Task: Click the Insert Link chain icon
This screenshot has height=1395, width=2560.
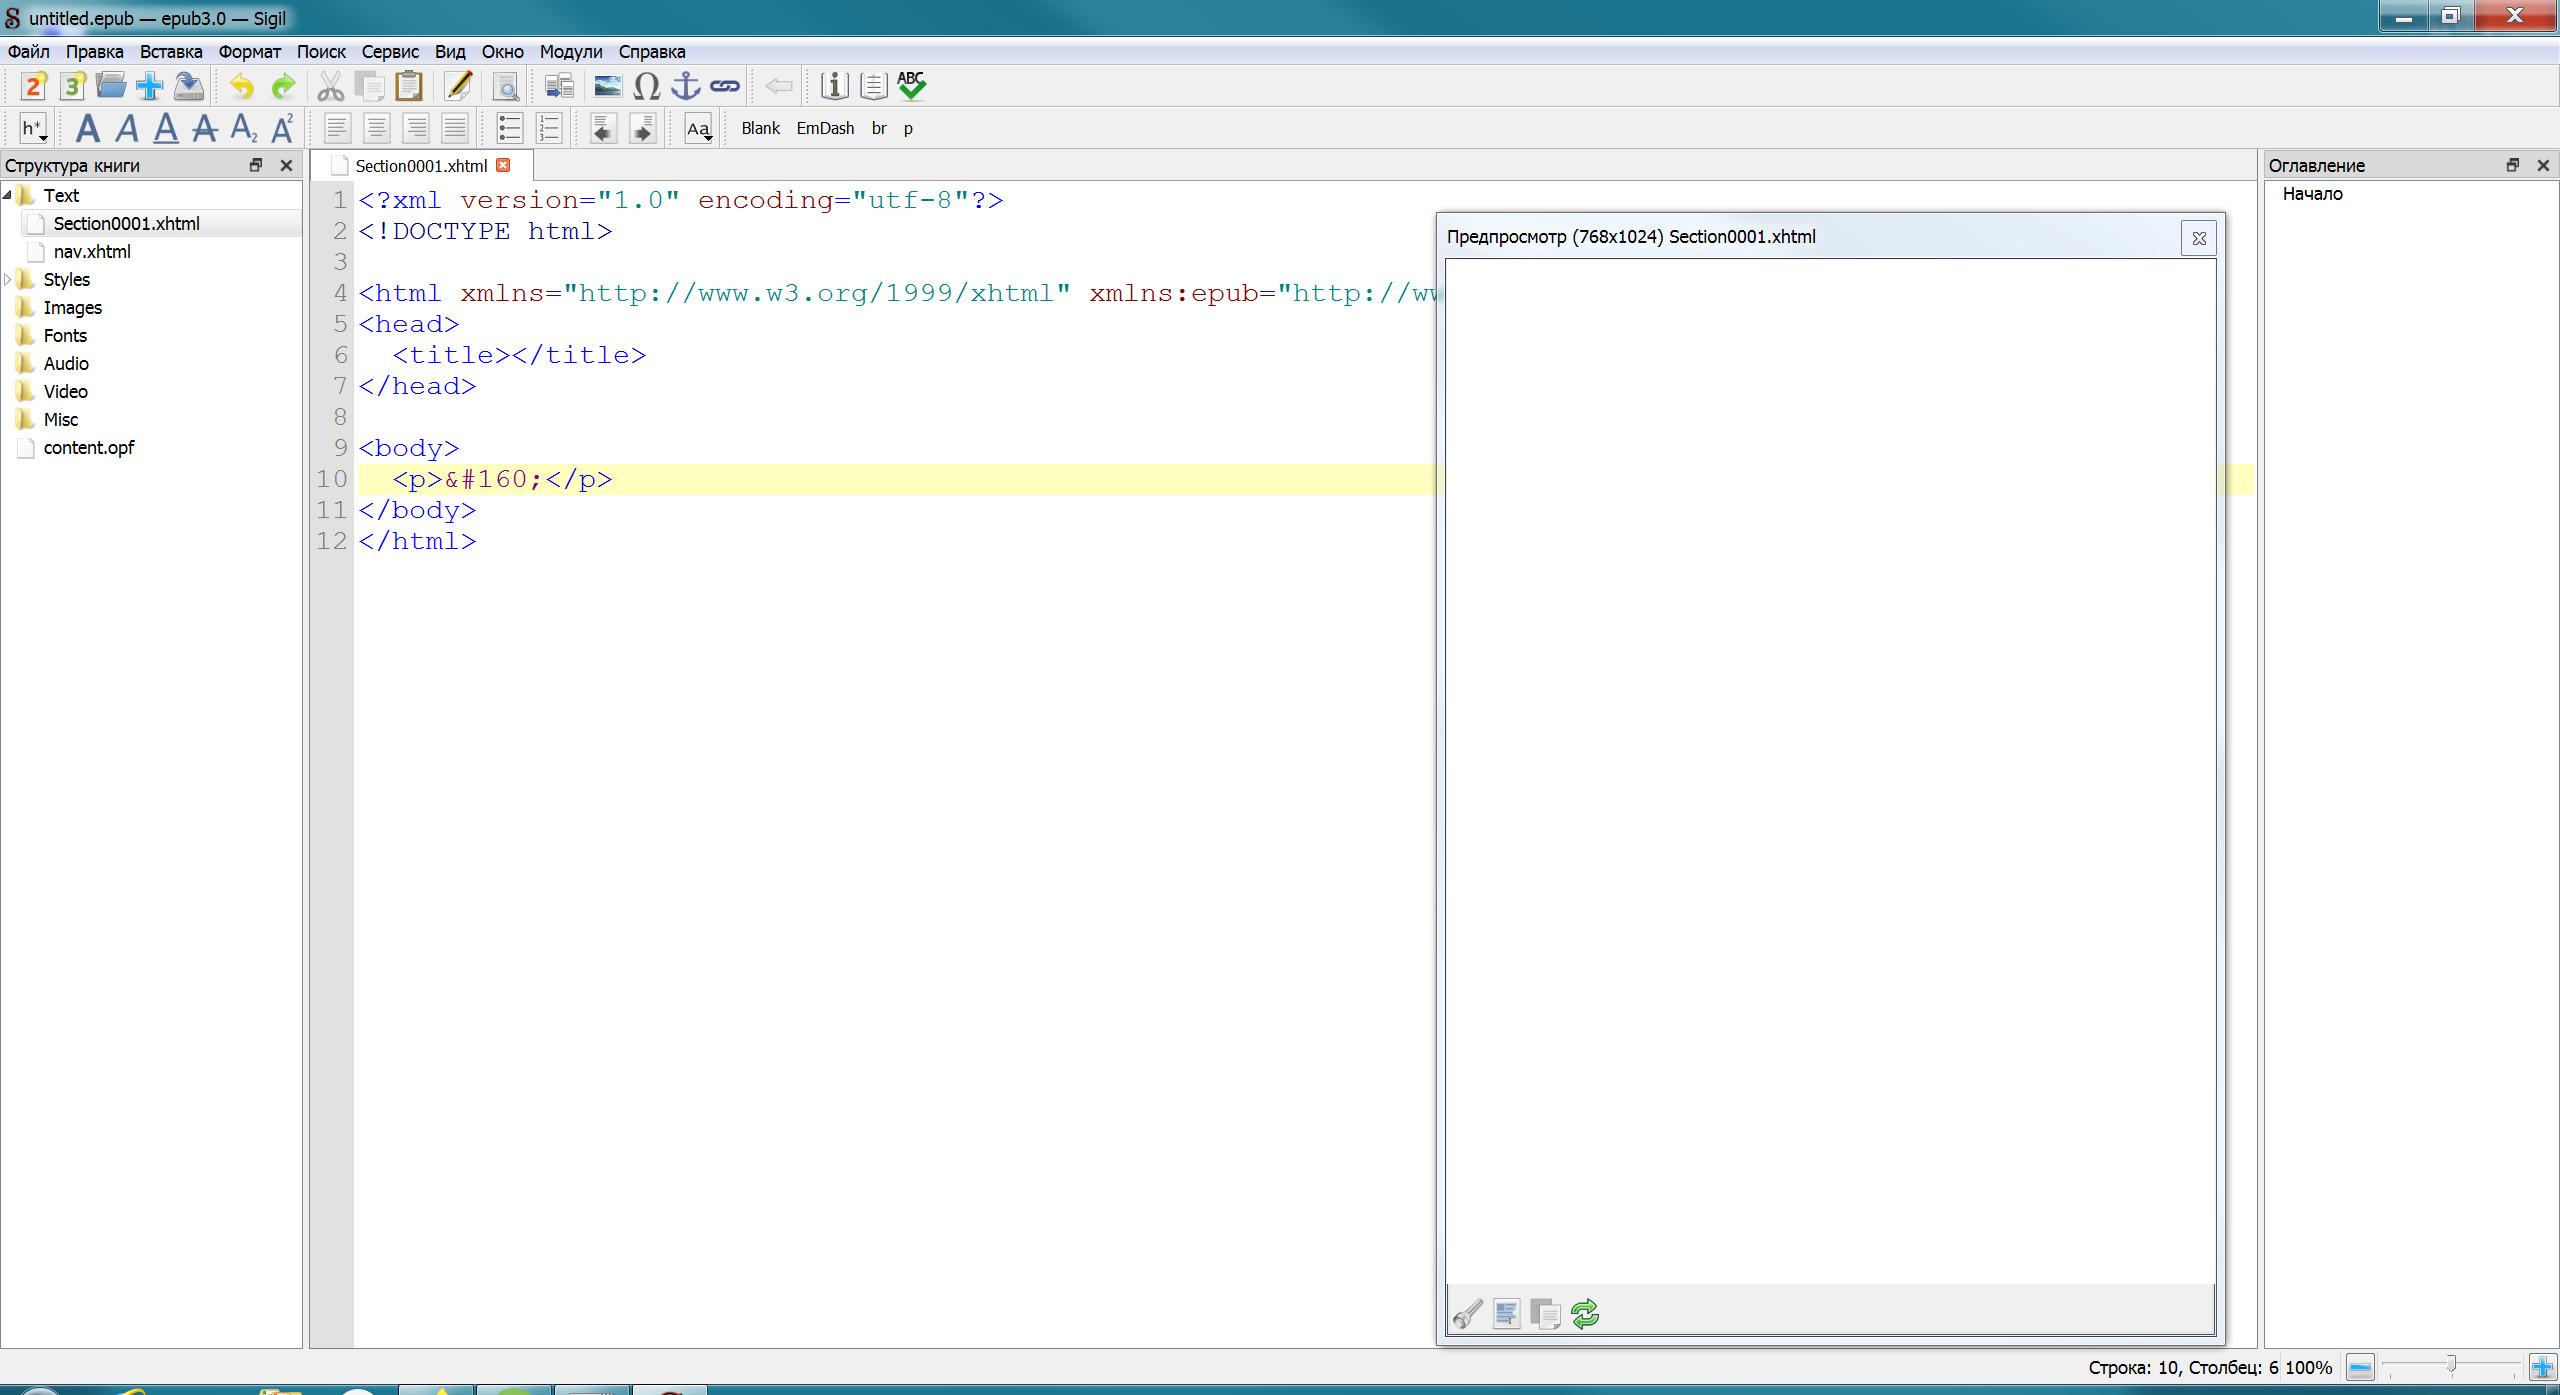Action: click(725, 87)
